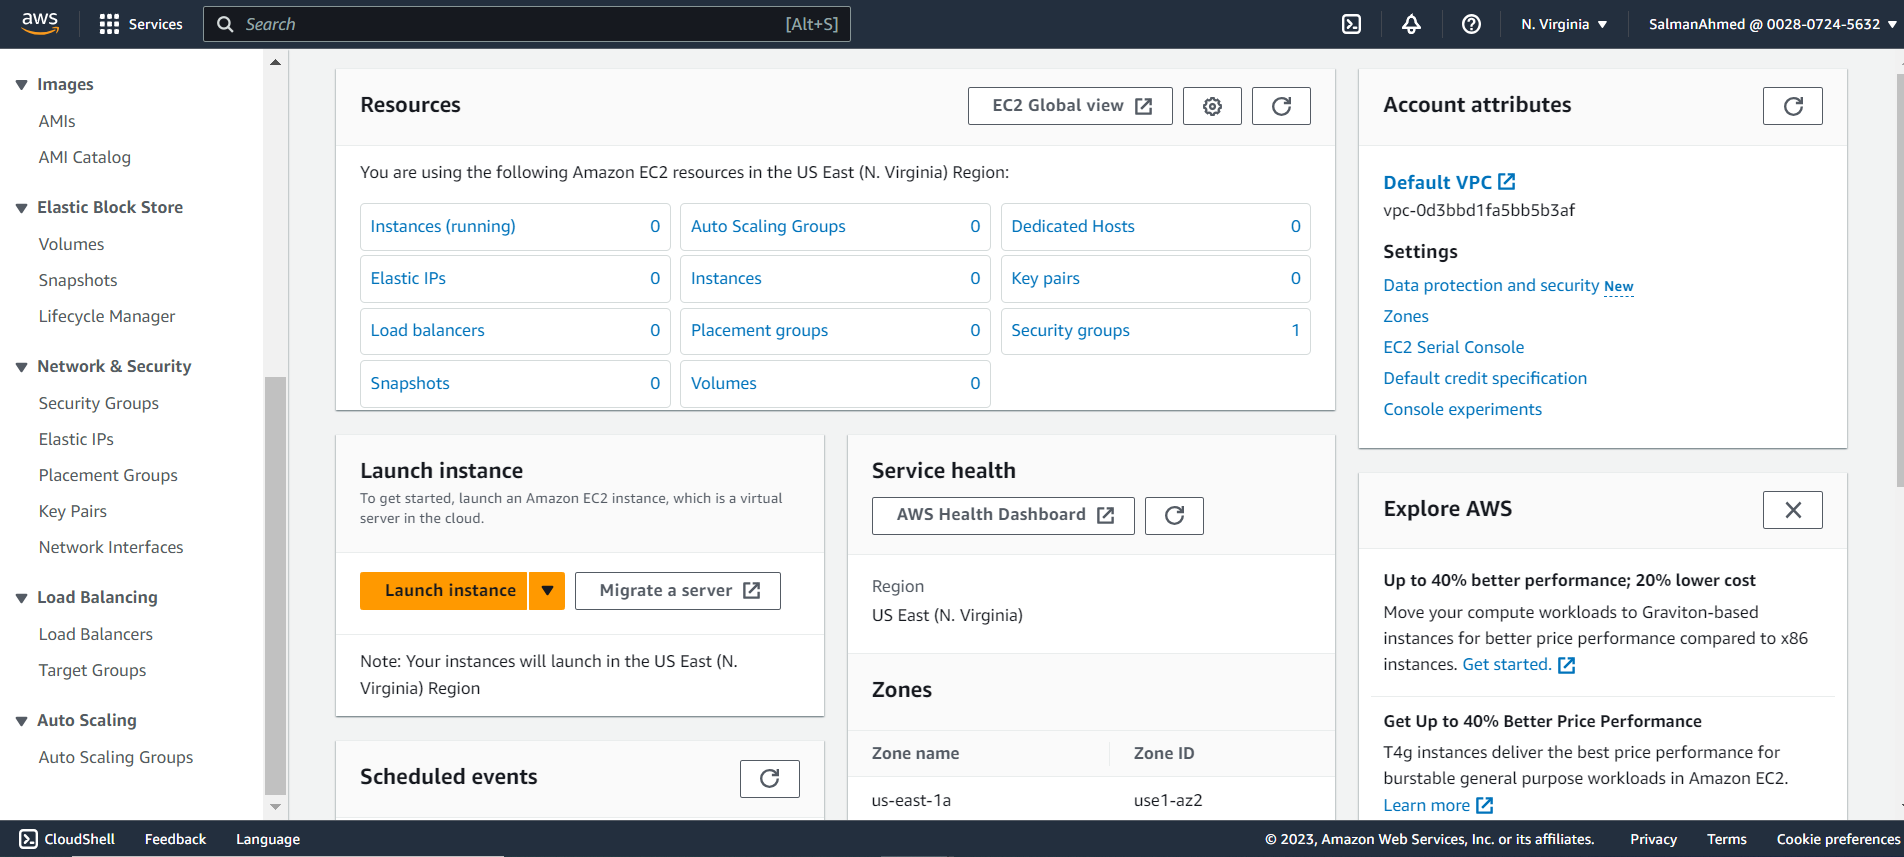Open Placement groups resource card
This screenshot has width=1904, height=857.
[835, 331]
